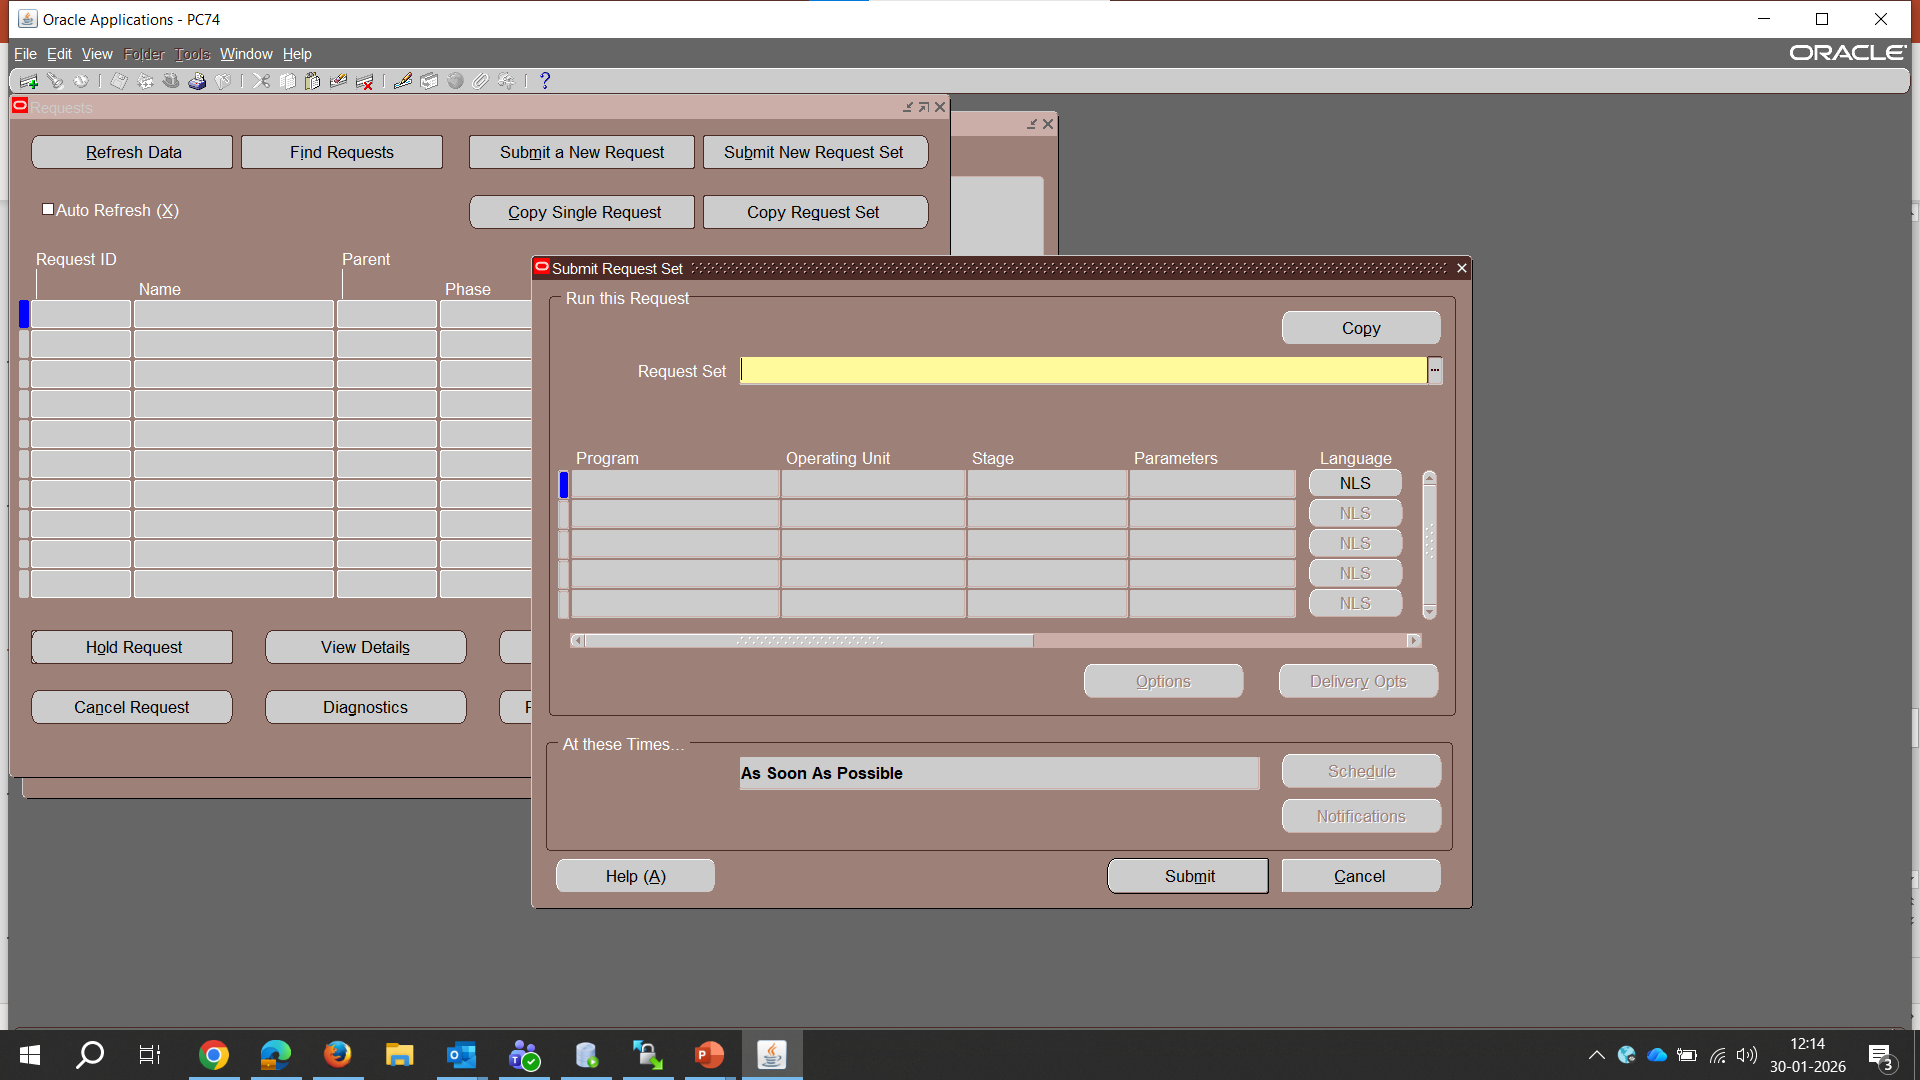This screenshot has height=1080, width=1920.
Task: Click the As Soon As Possible field
Action: [999, 773]
